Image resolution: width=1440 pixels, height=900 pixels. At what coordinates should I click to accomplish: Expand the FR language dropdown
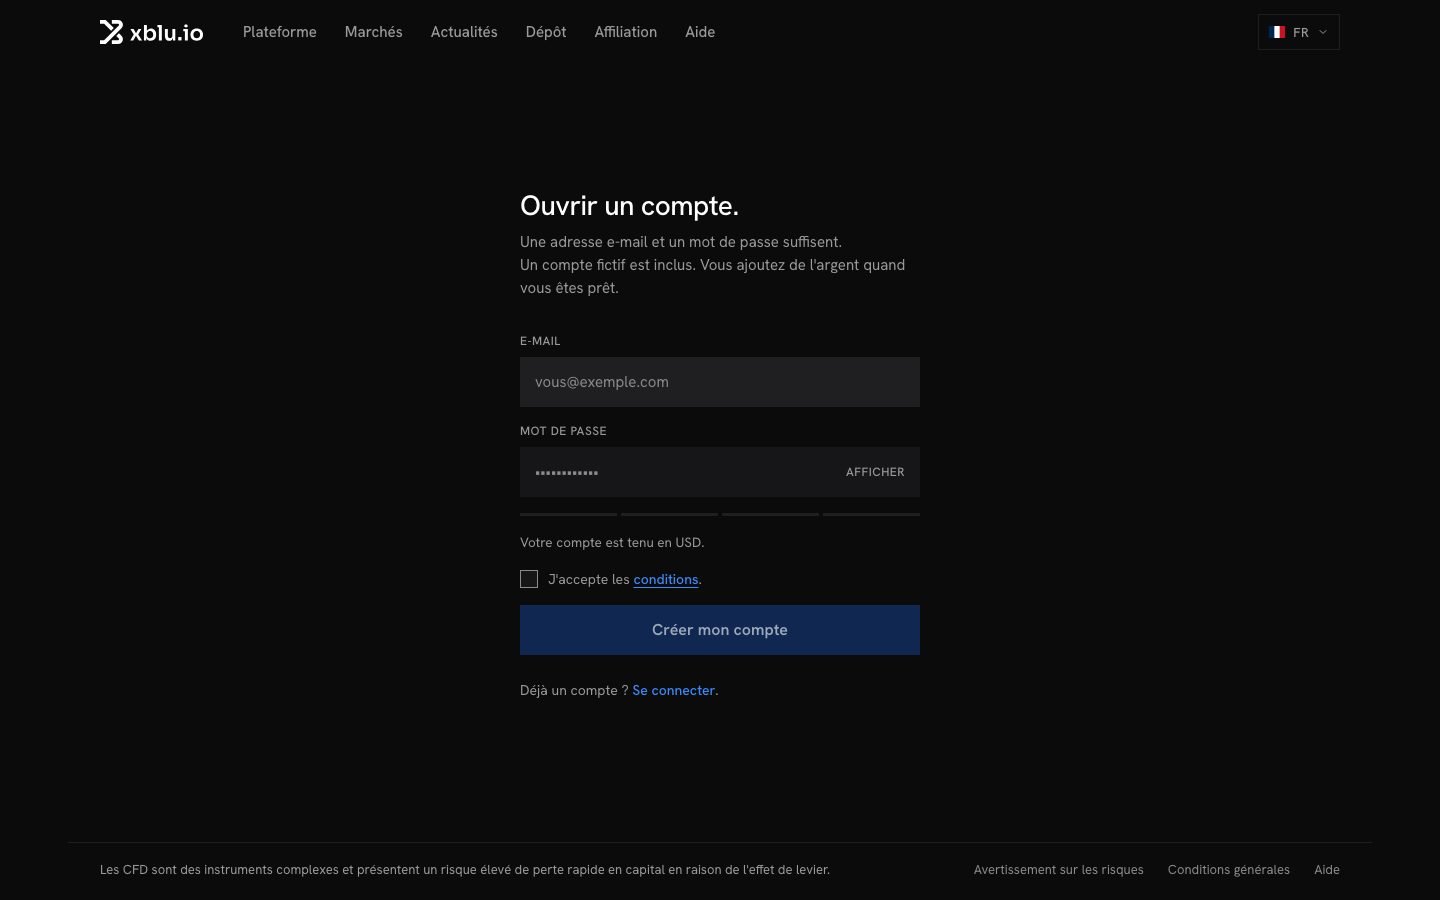1298,32
